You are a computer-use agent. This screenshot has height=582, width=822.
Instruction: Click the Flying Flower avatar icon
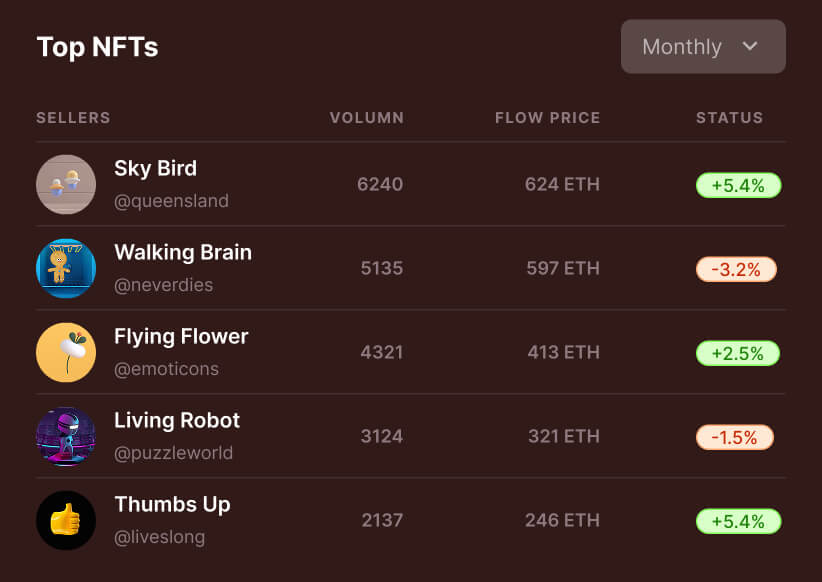(x=66, y=352)
